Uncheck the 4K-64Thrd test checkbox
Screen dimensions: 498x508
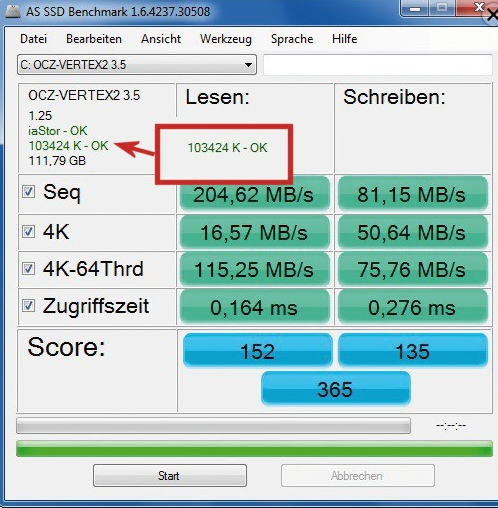pos(28,268)
